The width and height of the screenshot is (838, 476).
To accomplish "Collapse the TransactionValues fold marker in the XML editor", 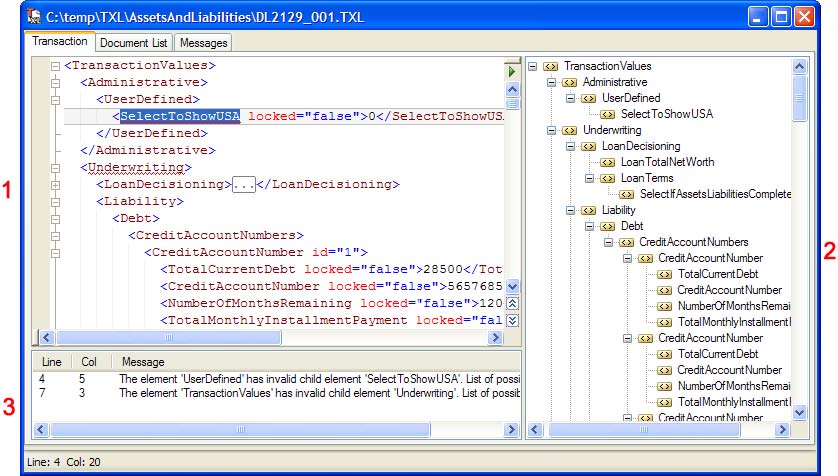I will tap(55, 66).
